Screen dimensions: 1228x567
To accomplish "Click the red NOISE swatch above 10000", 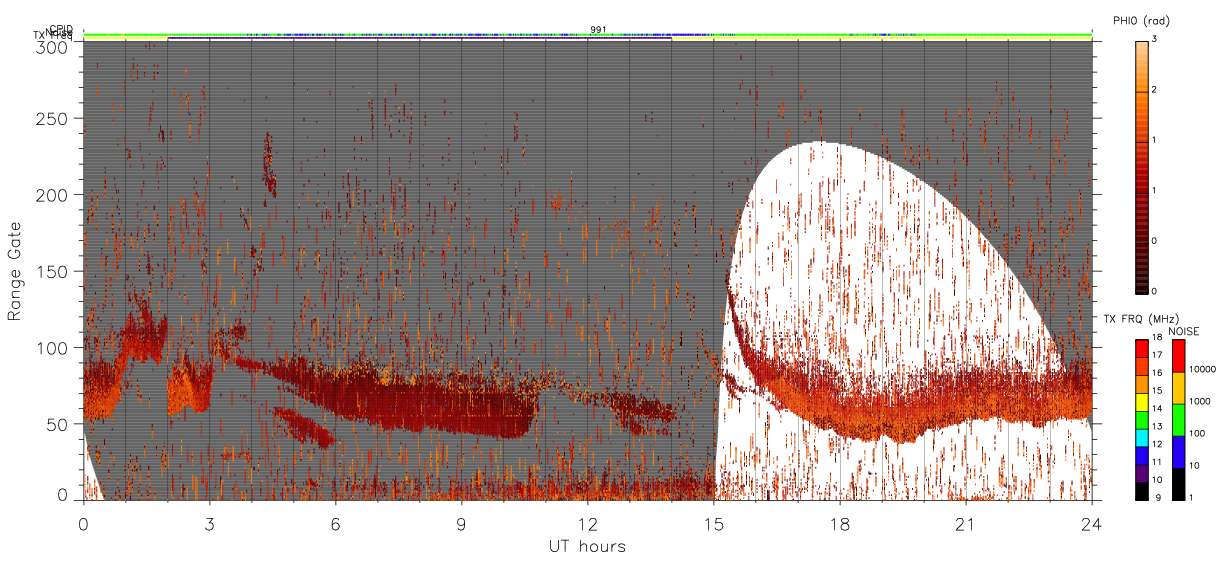I will [1178, 355].
